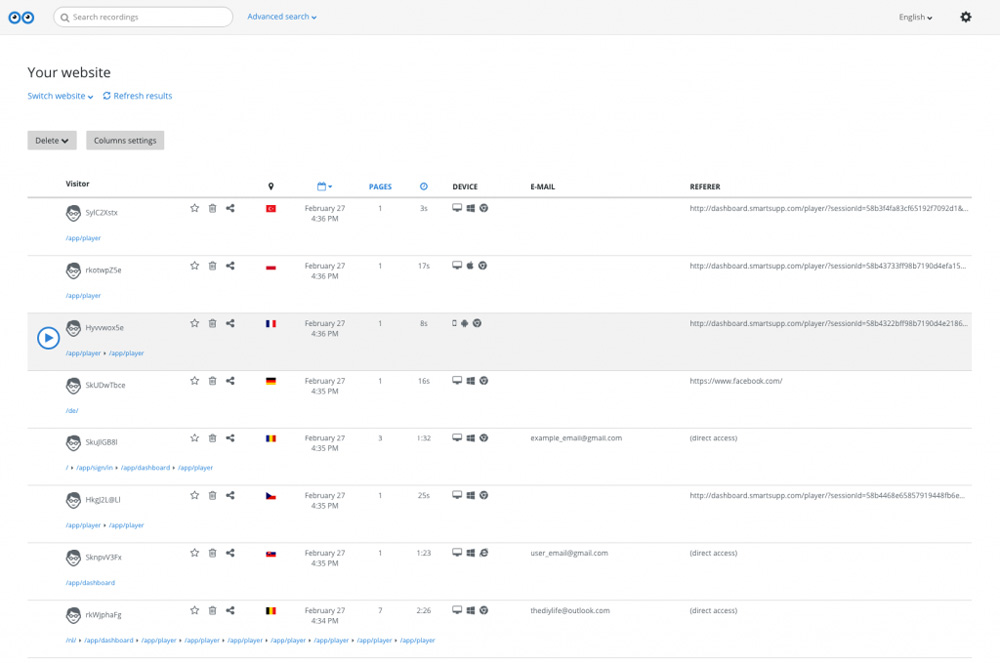The width and height of the screenshot is (1000, 663).
Task: Click the rkotwpZ5e visitor avatar
Action: click(x=73, y=271)
